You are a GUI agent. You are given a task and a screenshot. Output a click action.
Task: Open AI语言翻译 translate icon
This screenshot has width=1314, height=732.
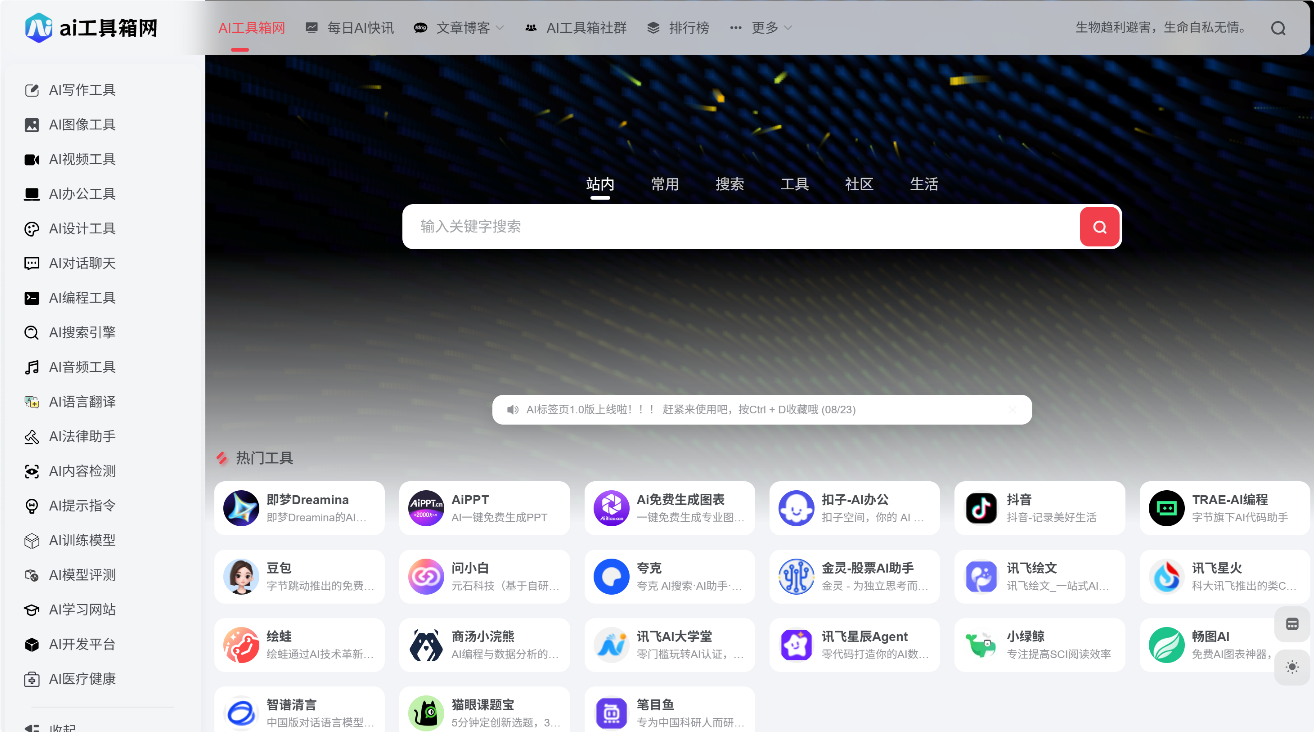tap(31, 402)
